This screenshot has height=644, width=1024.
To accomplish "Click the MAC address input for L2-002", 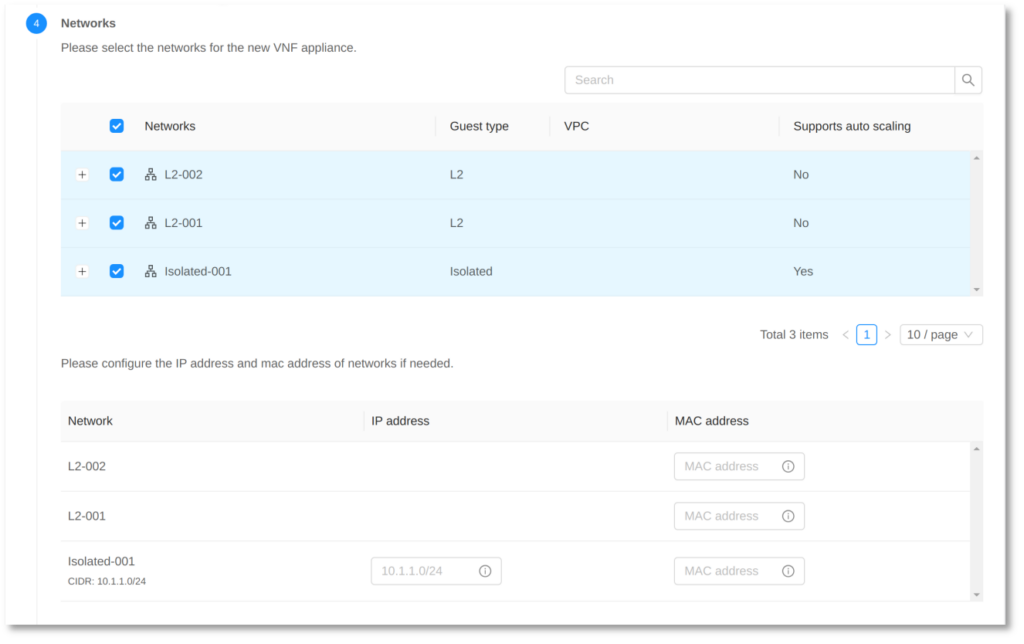I will pos(739,466).
